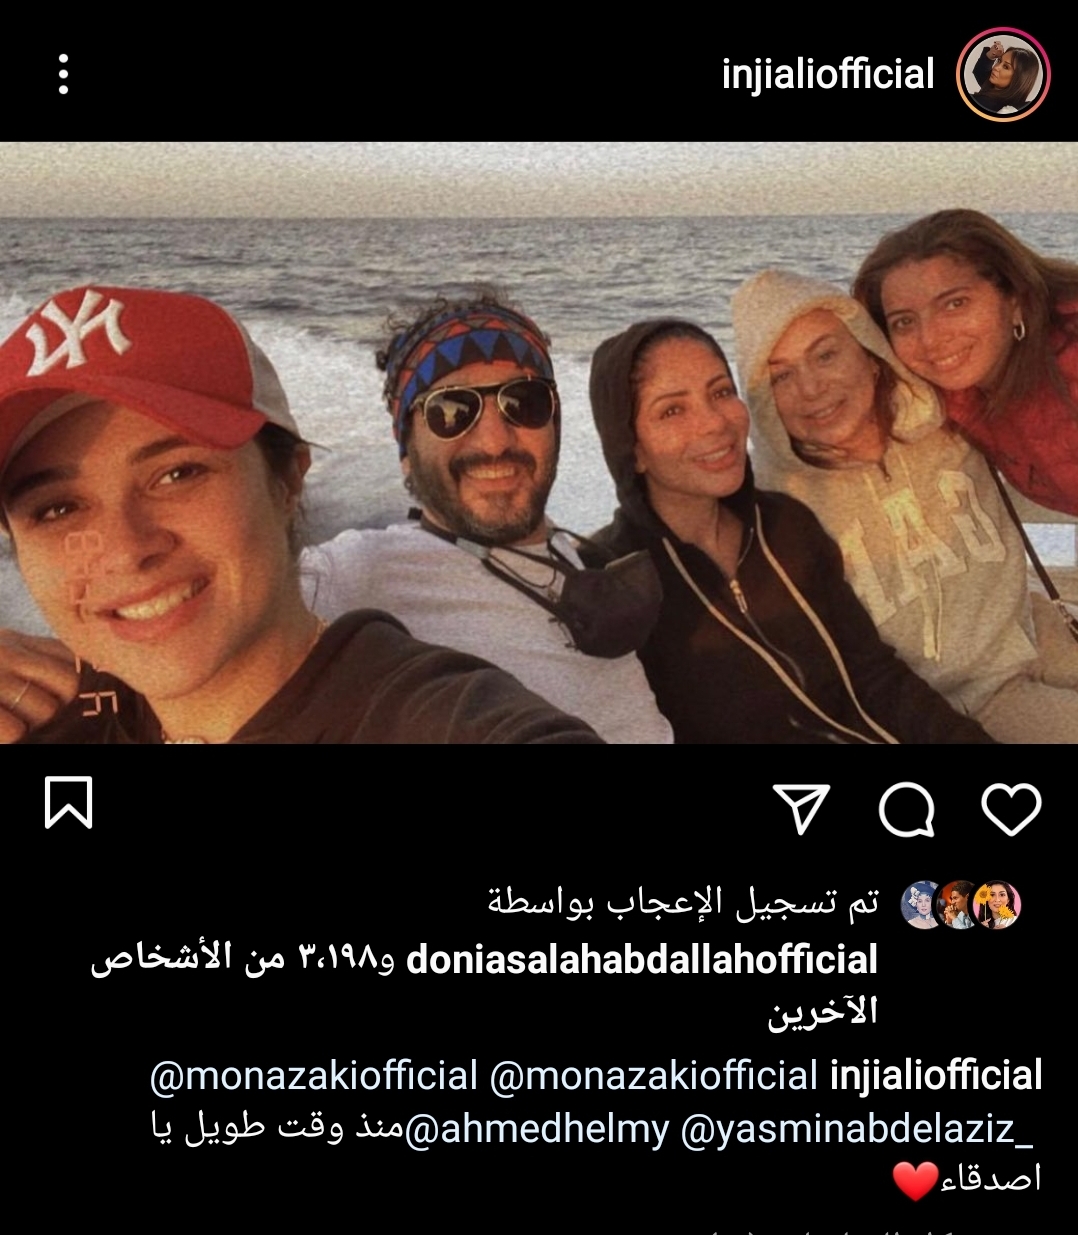Open injialiofficial username in caption
Viewport: 1078px width, 1235px height.
coord(936,1076)
